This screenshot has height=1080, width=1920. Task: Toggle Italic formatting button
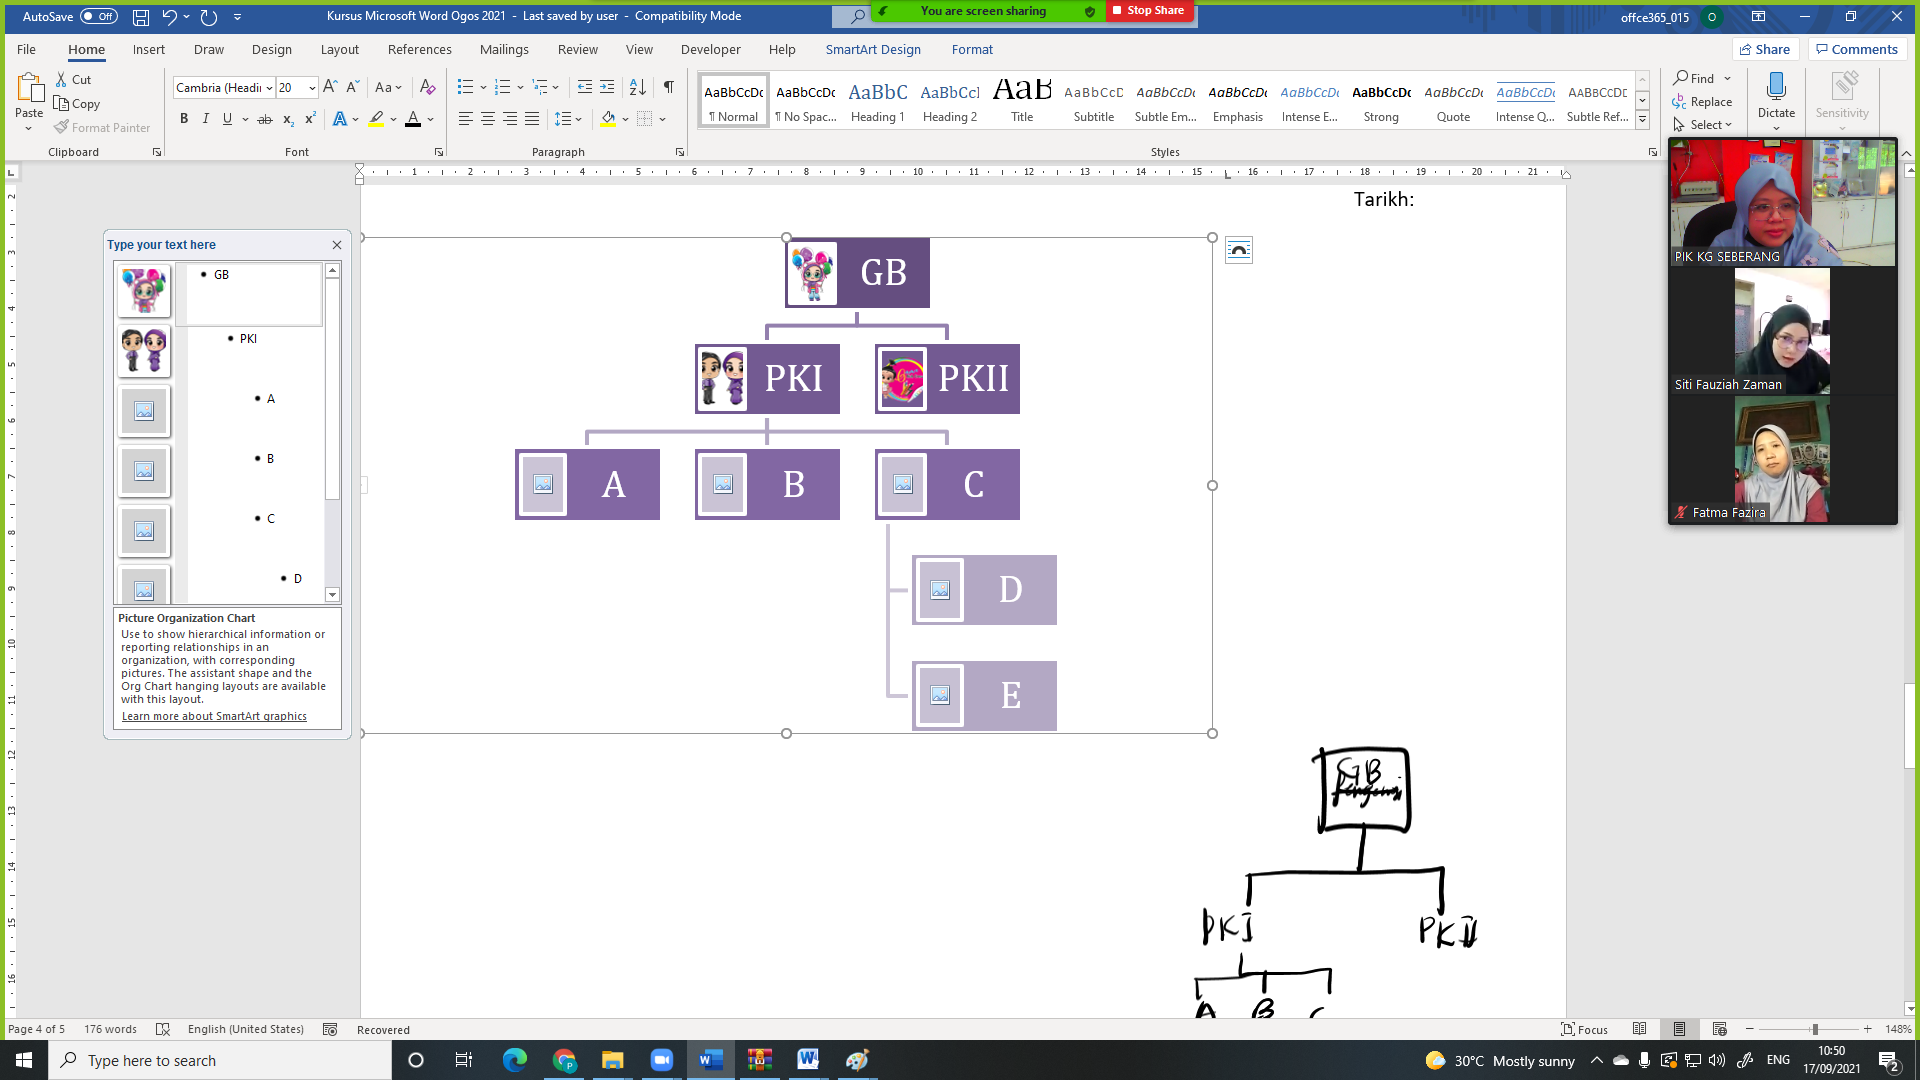(206, 119)
